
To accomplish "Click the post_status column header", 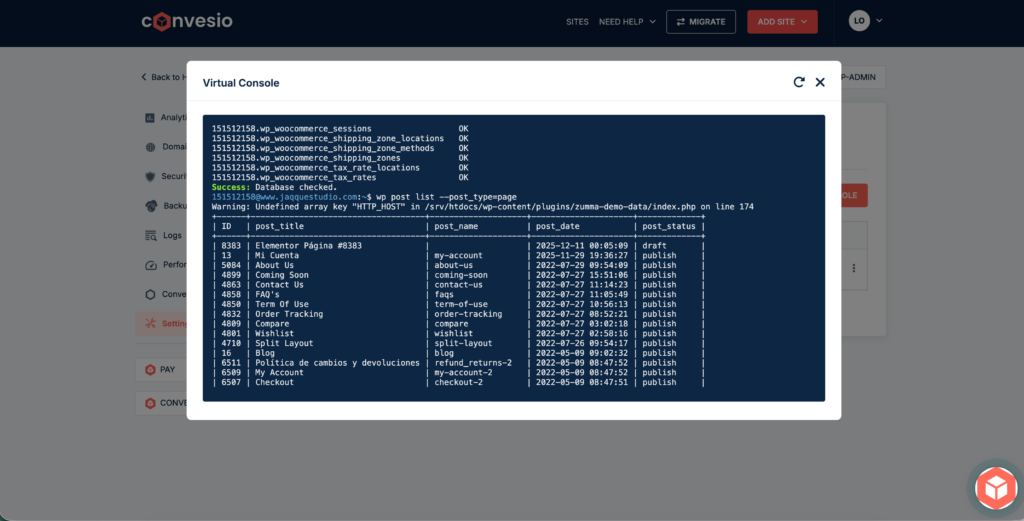I will coord(669,226).
